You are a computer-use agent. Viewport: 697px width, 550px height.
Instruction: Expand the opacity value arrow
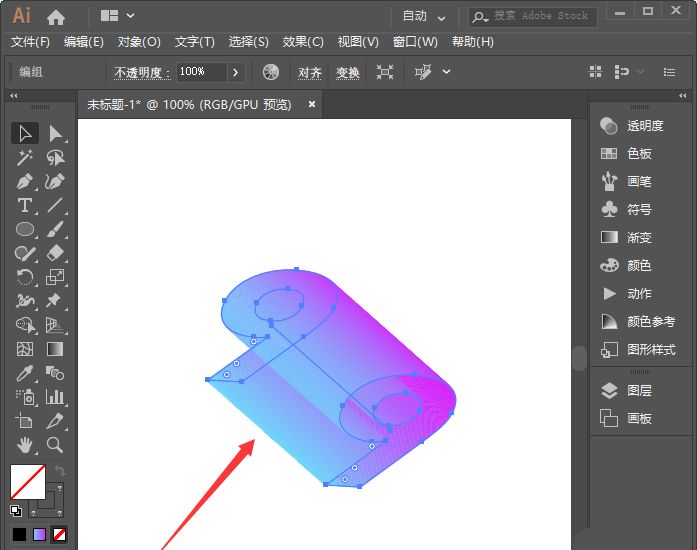tap(236, 72)
